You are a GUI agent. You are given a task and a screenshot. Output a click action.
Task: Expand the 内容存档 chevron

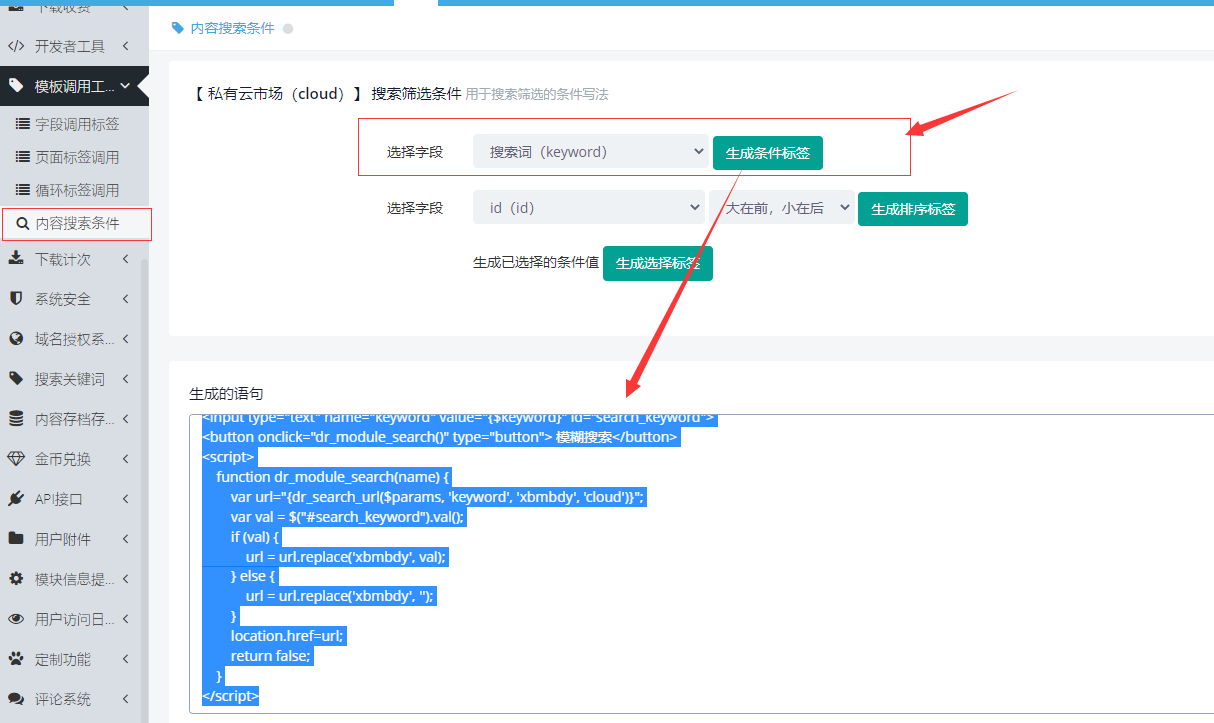[x=125, y=419]
